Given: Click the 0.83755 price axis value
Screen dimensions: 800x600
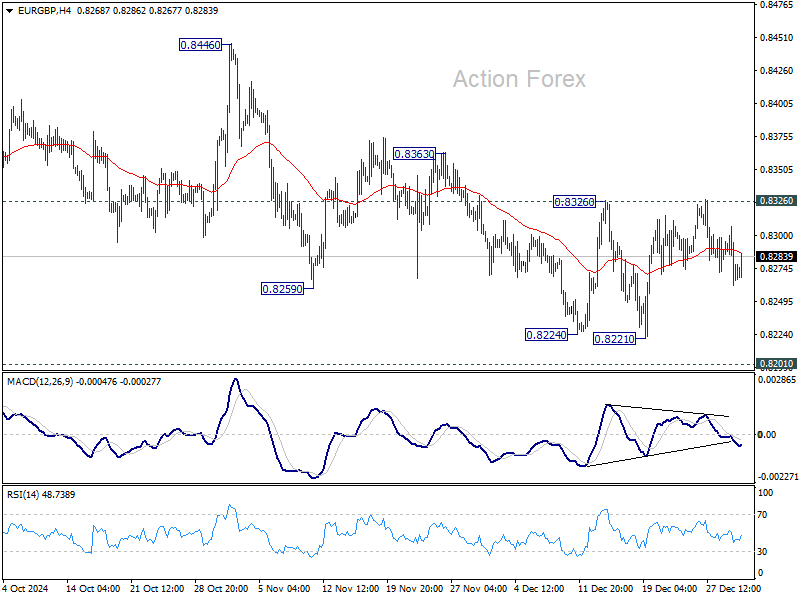Looking at the screenshot, I should click(777, 137).
